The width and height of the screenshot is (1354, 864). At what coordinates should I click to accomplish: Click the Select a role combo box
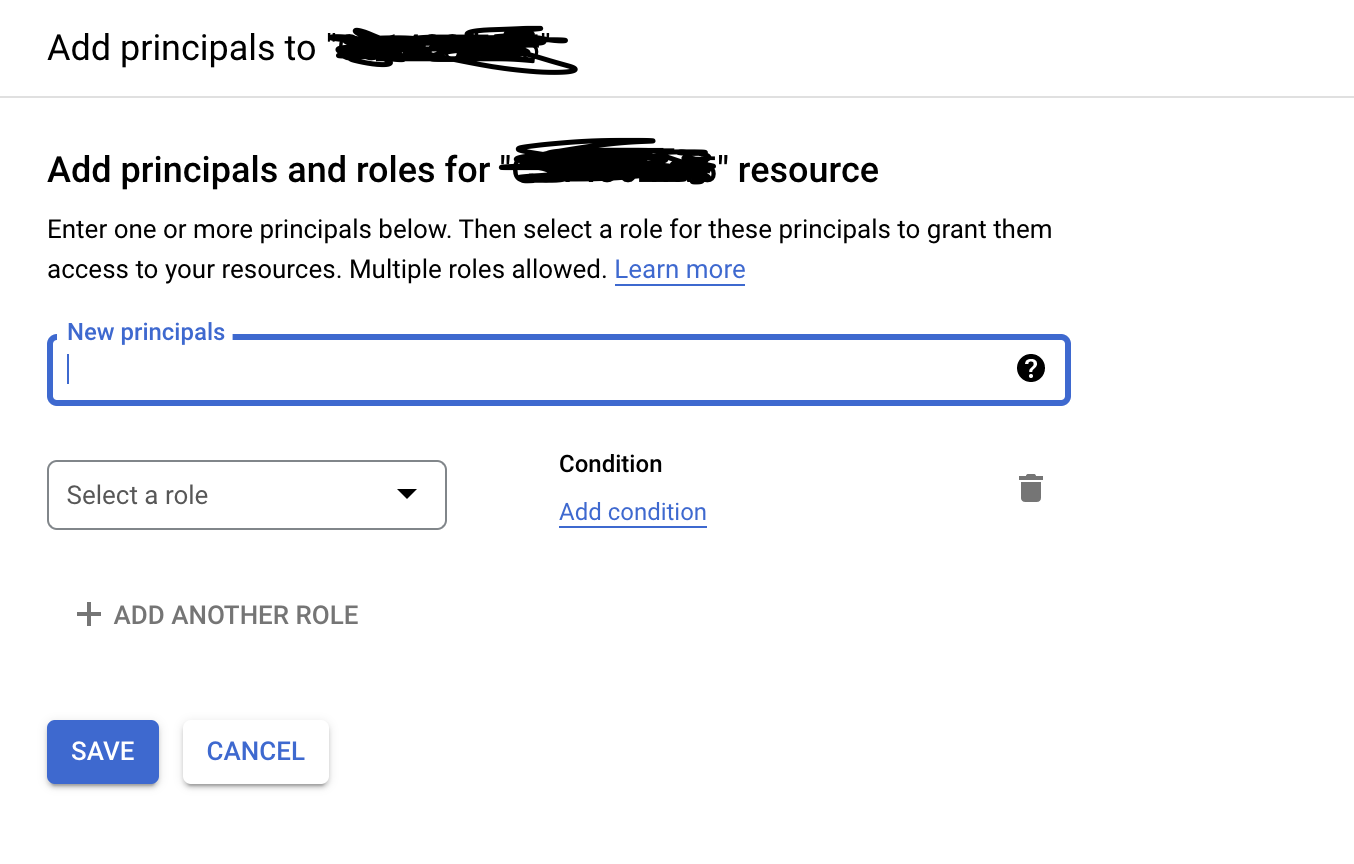click(246, 494)
